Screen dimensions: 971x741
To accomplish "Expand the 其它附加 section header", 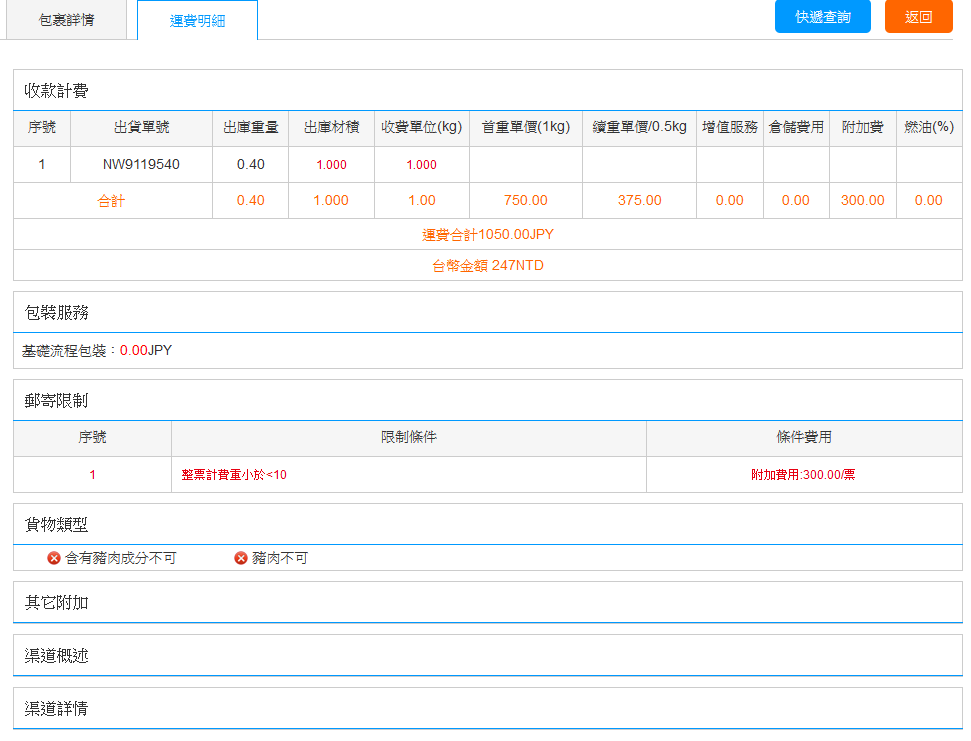I will point(56,602).
